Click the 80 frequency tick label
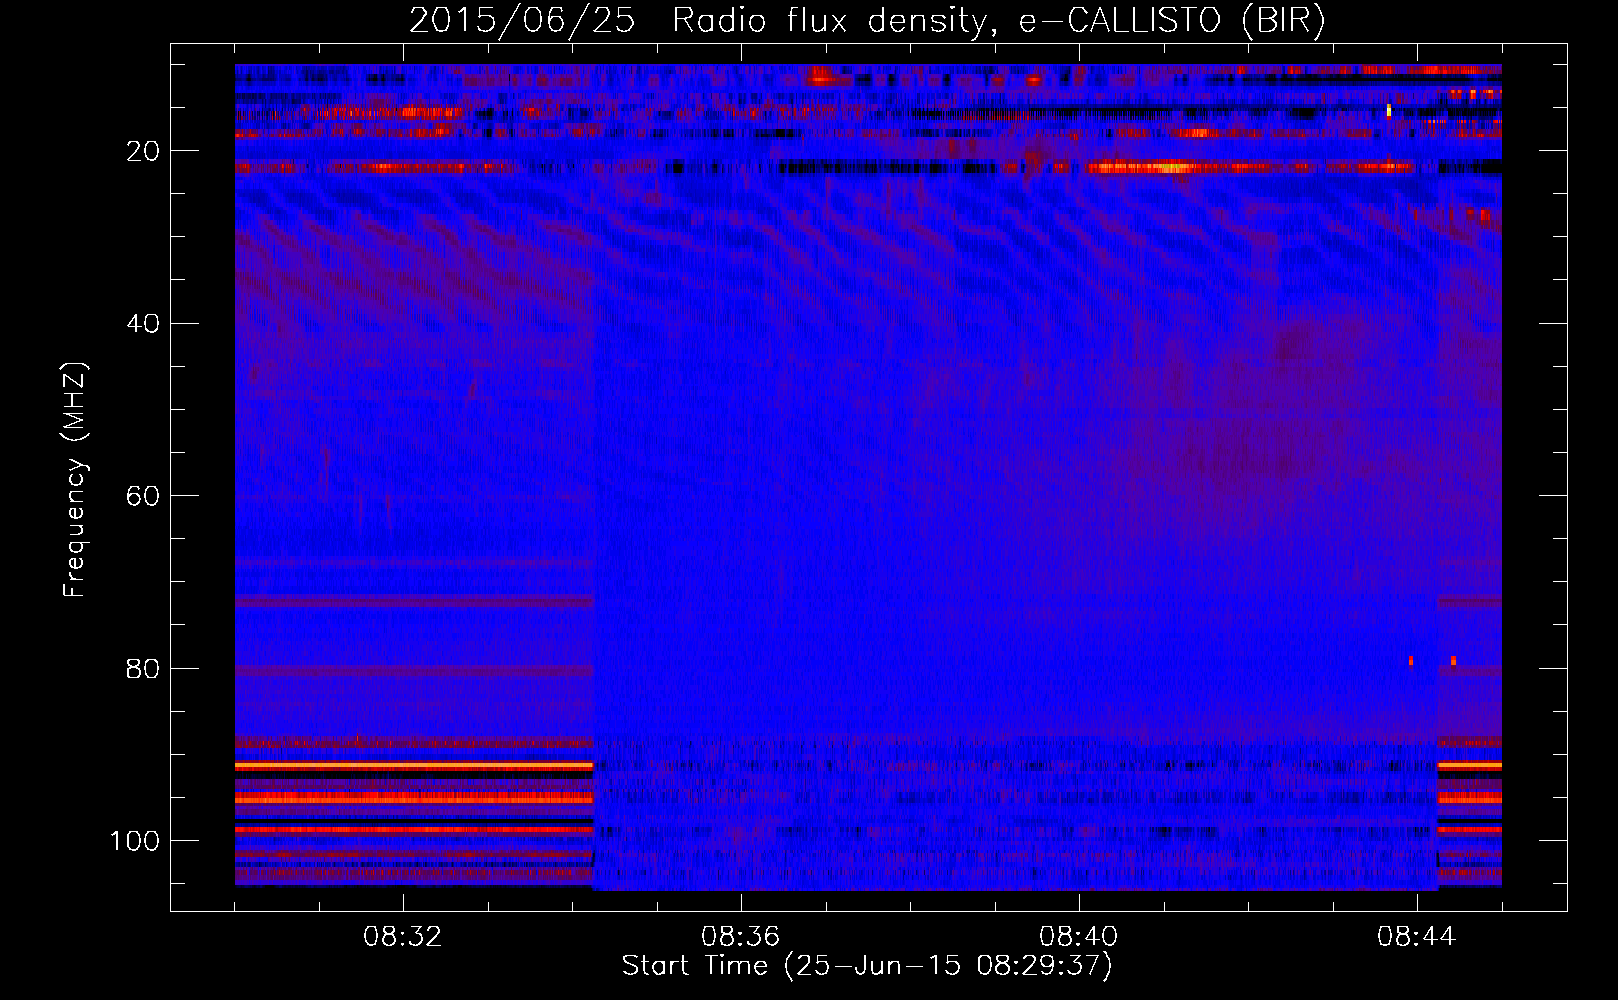 pyautogui.click(x=143, y=669)
